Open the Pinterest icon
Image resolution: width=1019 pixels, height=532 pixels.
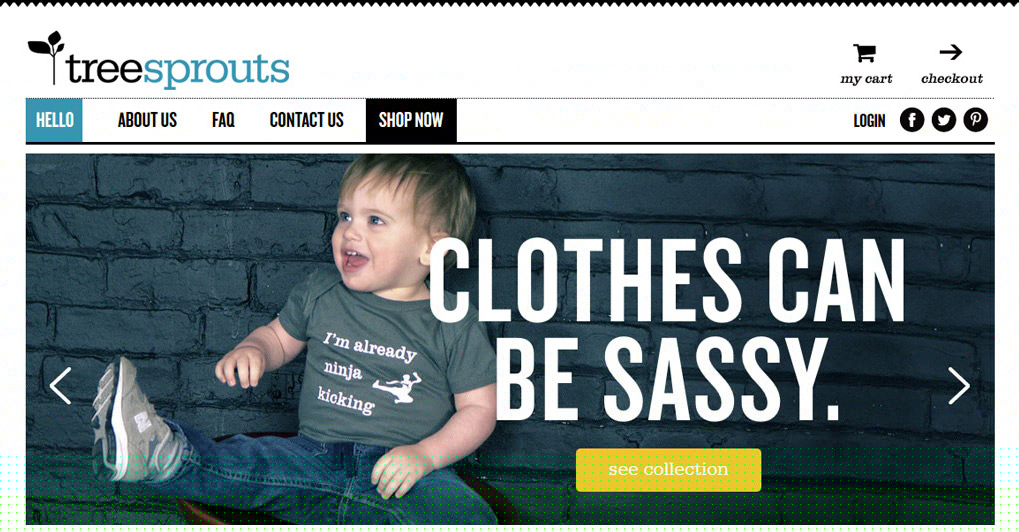pyautogui.click(x=975, y=120)
